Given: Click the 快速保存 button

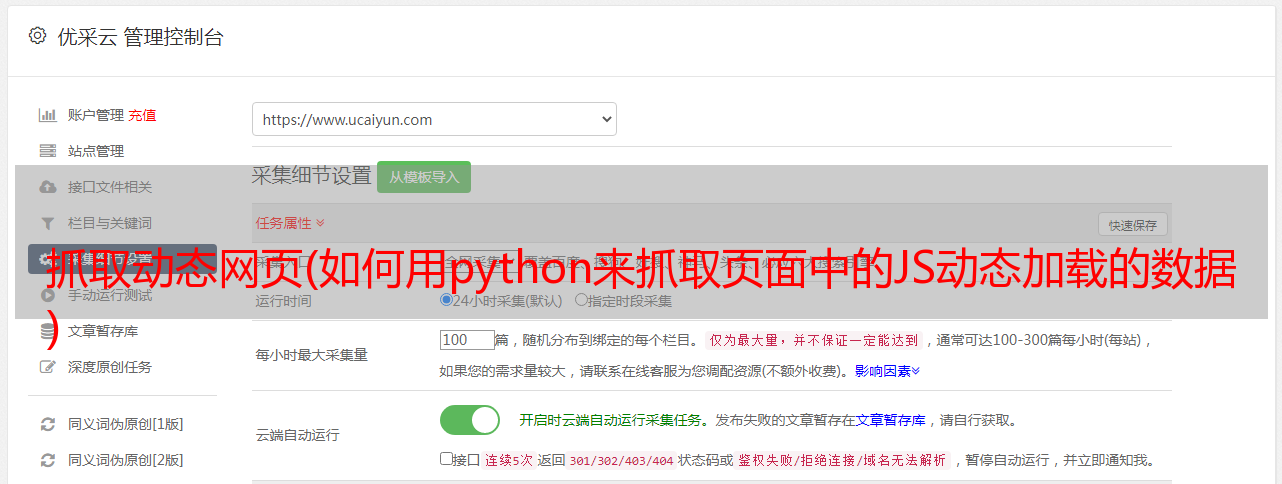Looking at the screenshot, I should pos(1132,225).
